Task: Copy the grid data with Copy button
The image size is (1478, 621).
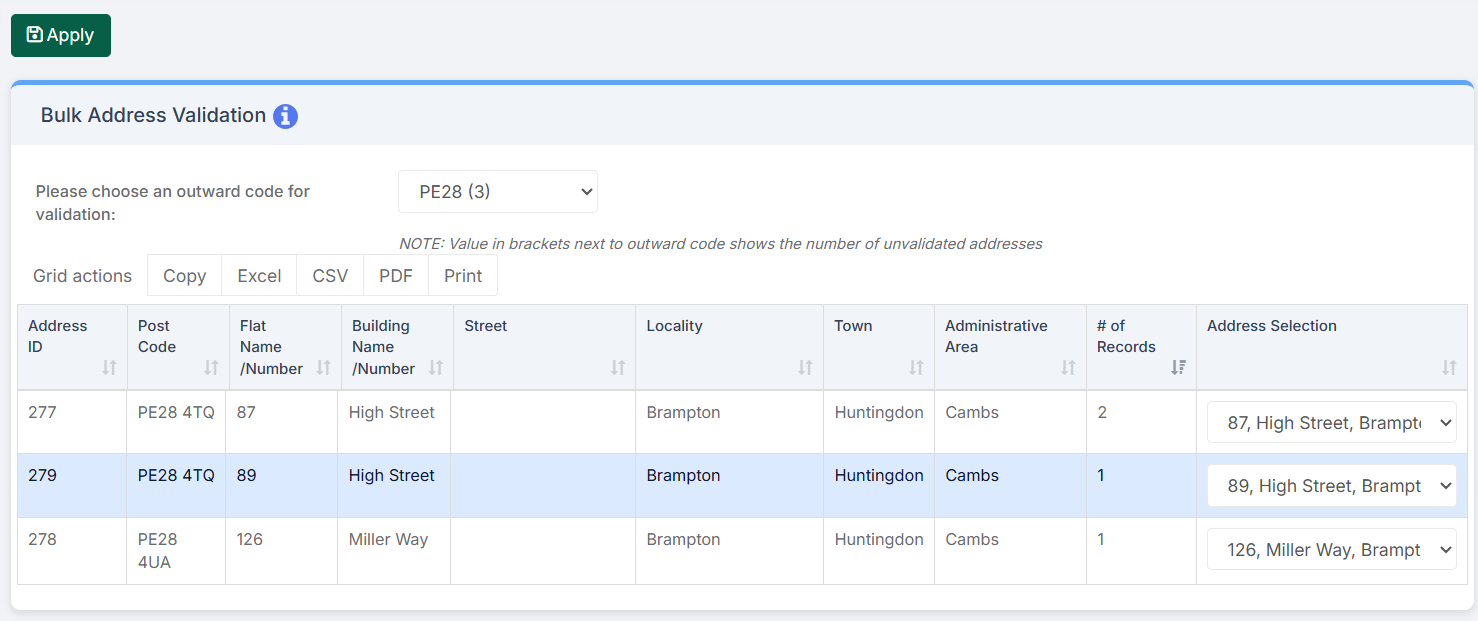Action: point(184,276)
